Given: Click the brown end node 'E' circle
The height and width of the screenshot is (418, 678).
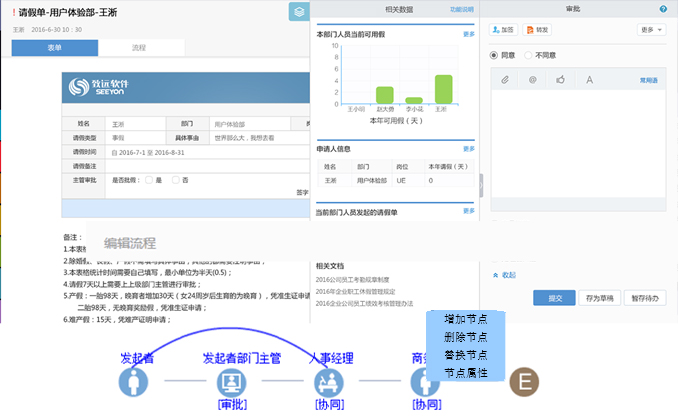Looking at the screenshot, I should [x=524, y=382].
